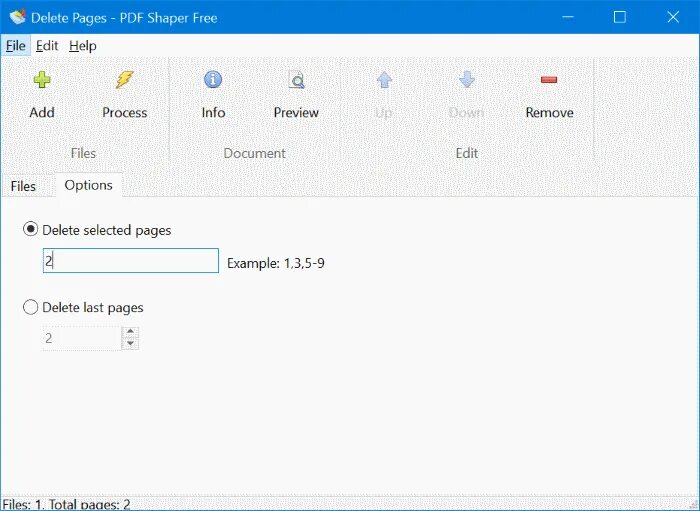This screenshot has height=511, width=700.
Task: Click the green plus Add icon
Action: (42, 80)
